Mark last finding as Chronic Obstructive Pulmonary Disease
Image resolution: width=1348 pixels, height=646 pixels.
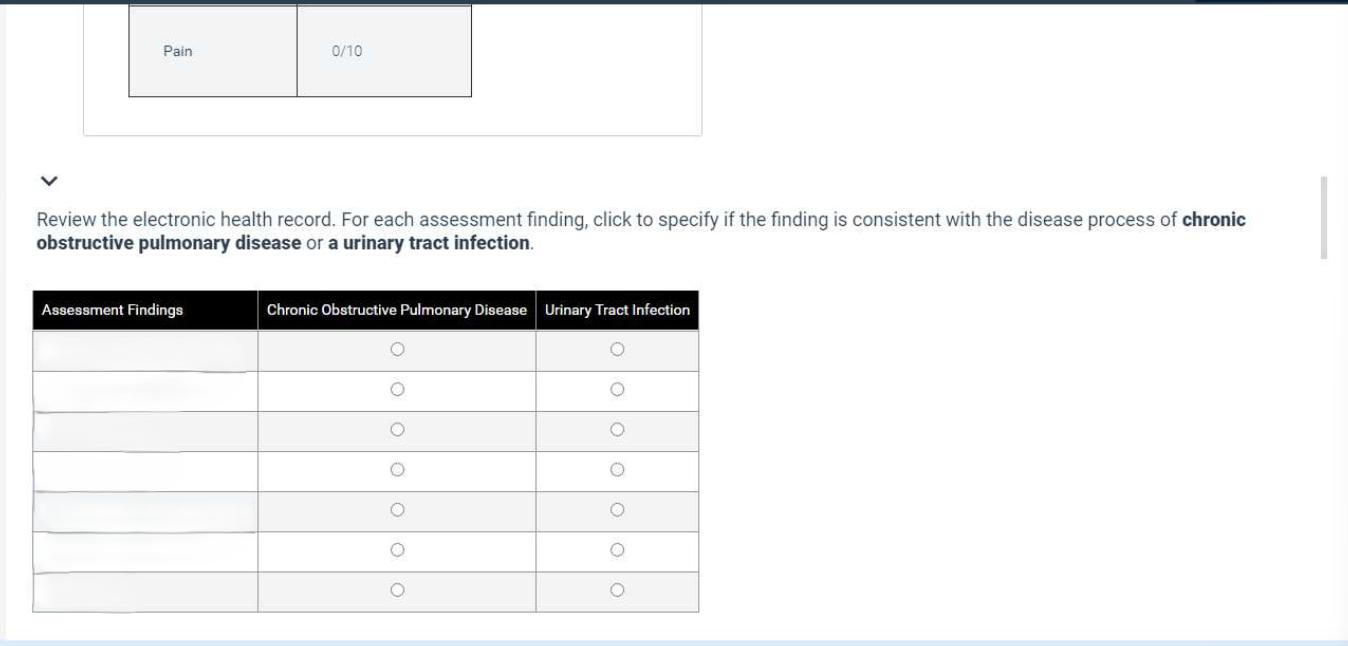397,590
